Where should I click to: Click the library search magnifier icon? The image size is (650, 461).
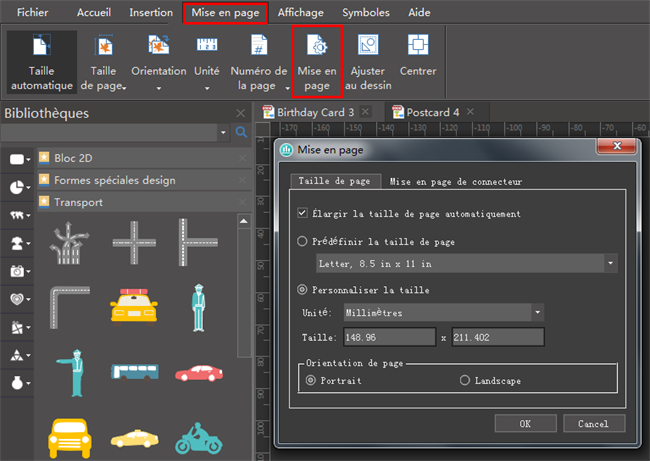coord(241,132)
